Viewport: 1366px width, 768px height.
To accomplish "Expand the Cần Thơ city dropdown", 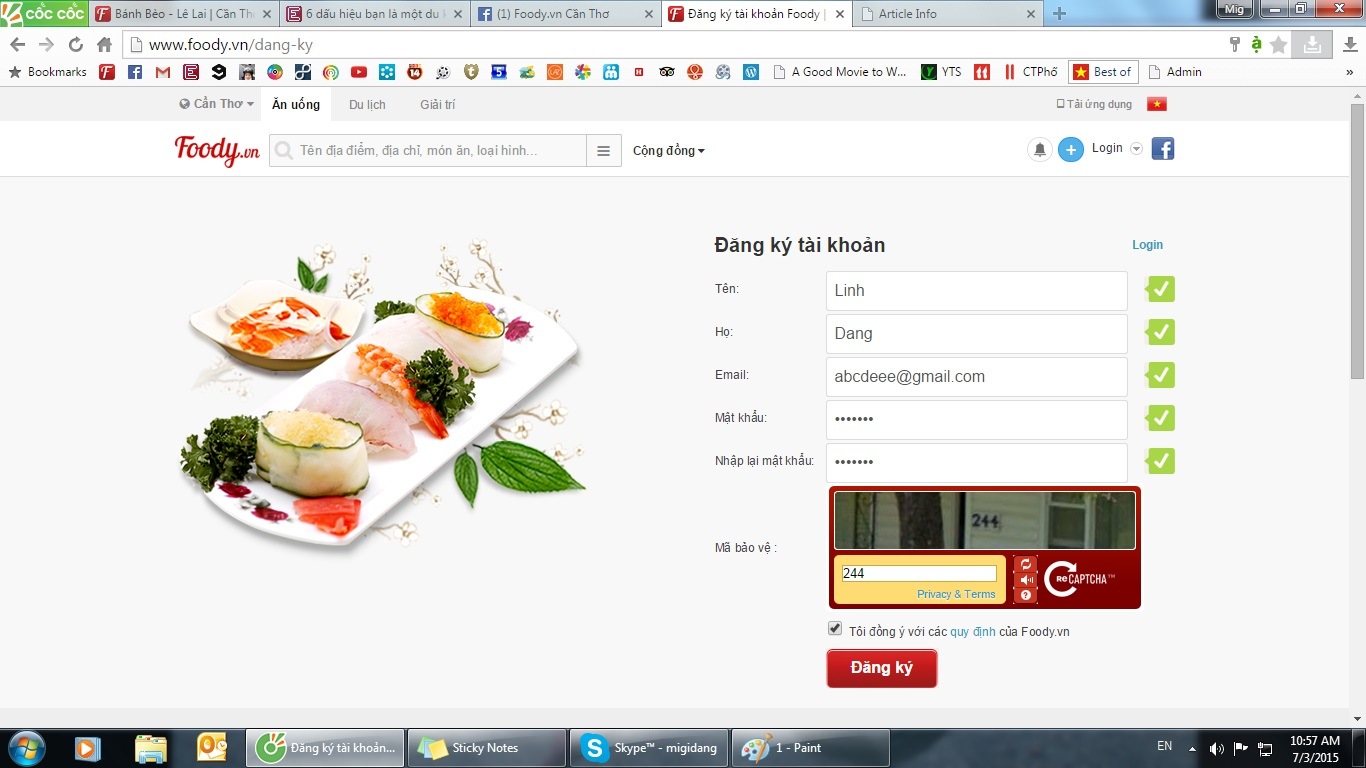I will pos(217,104).
